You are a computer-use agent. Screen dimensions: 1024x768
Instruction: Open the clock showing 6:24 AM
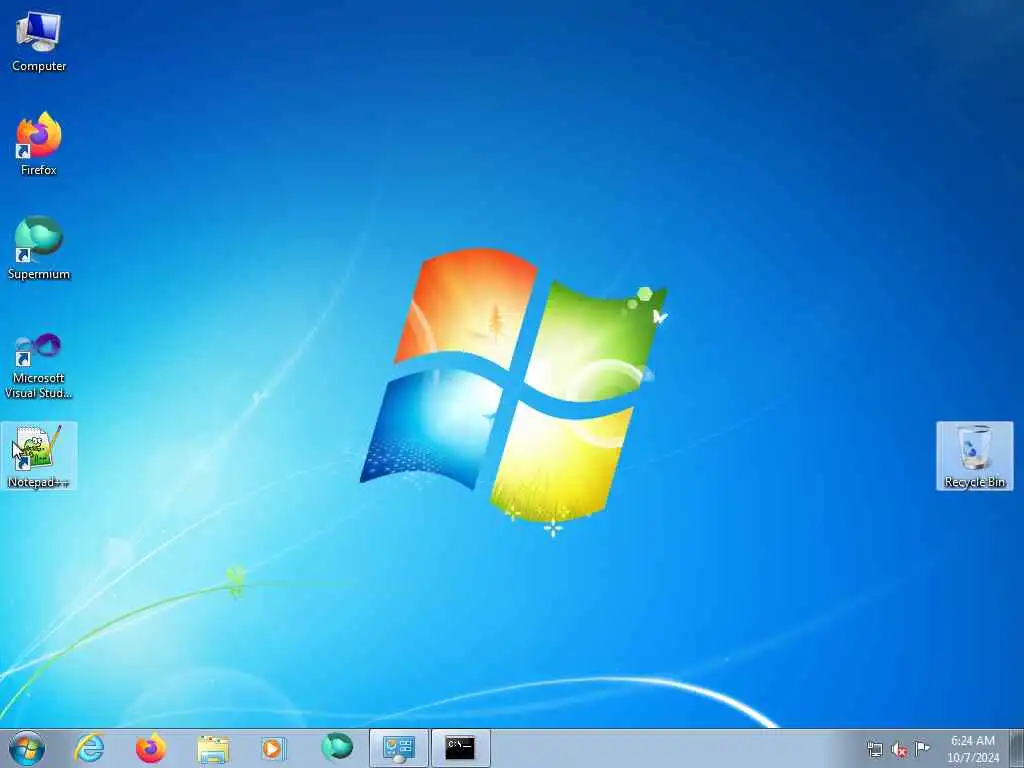973,749
